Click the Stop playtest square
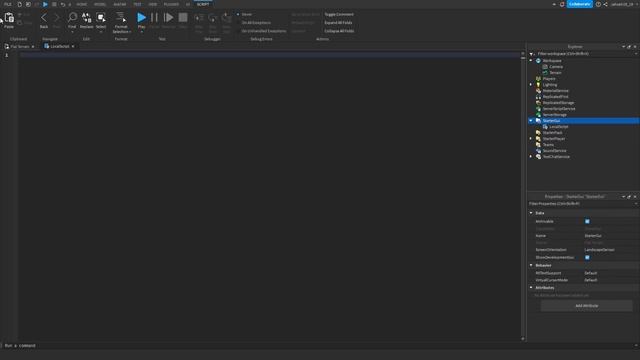This screenshot has height=360, width=640. coord(183,17)
